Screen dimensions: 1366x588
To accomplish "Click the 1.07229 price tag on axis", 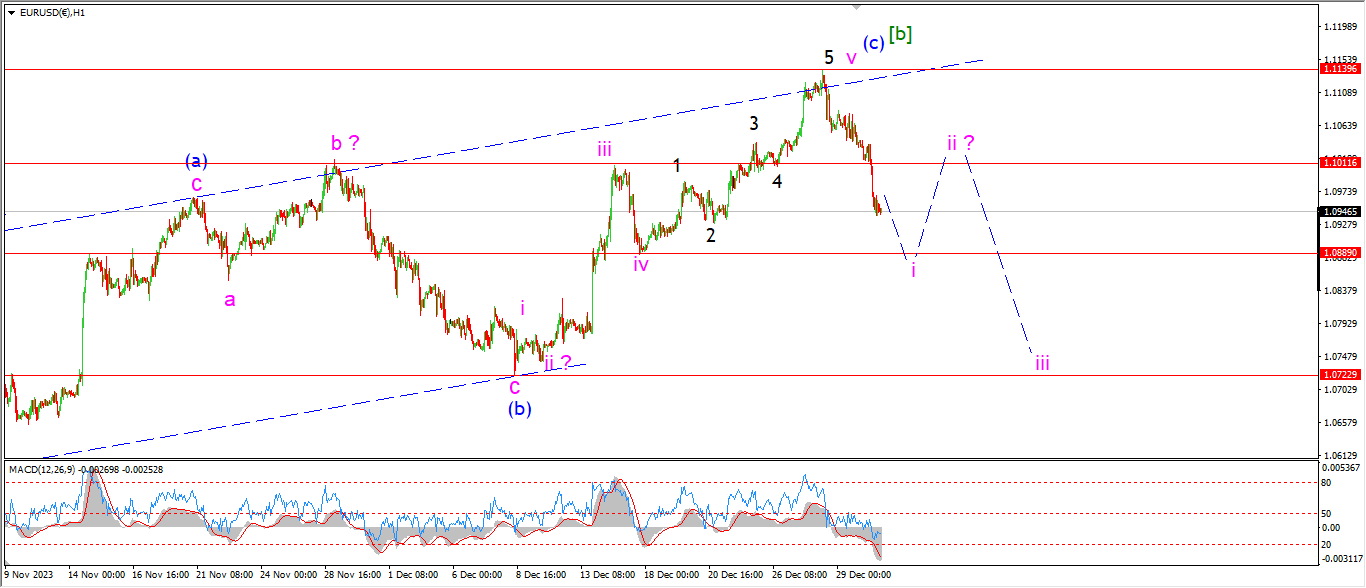I will pos(1339,374).
